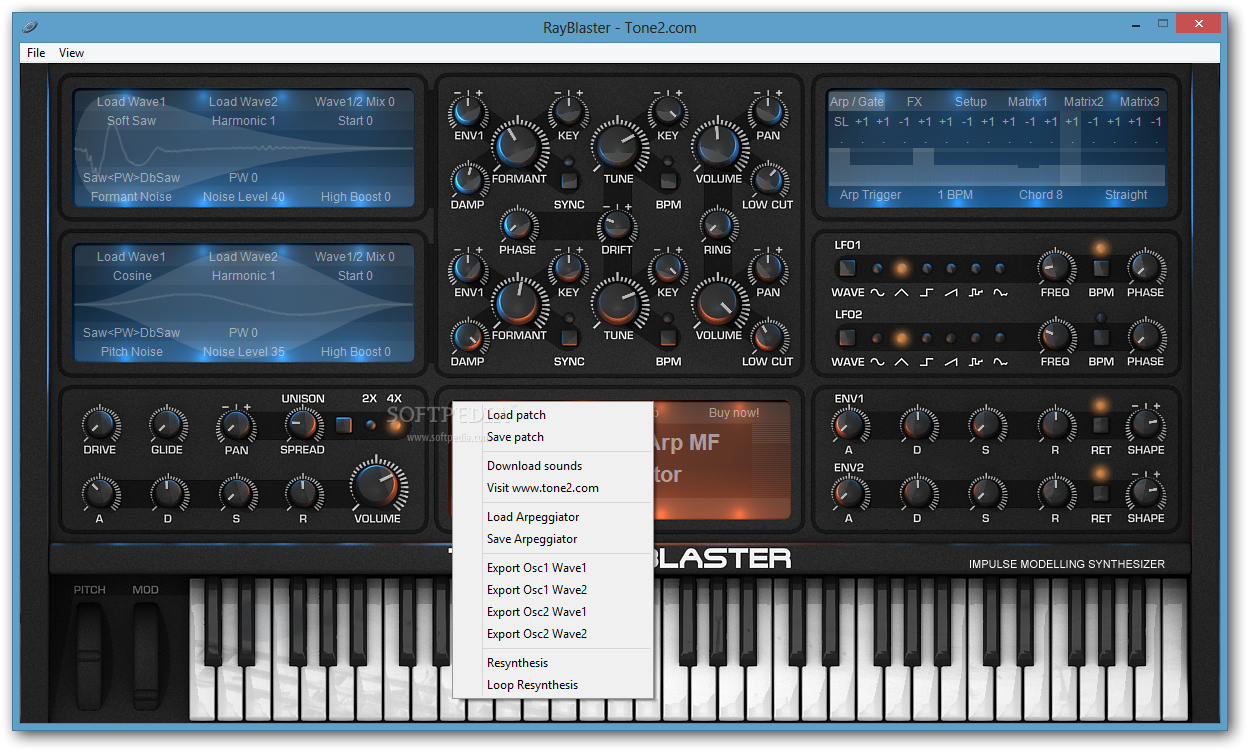The height and width of the screenshot is (751, 1248).
Task: Toggle the LFO1 BPM sync button
Action: click(x=1101, y=268)
